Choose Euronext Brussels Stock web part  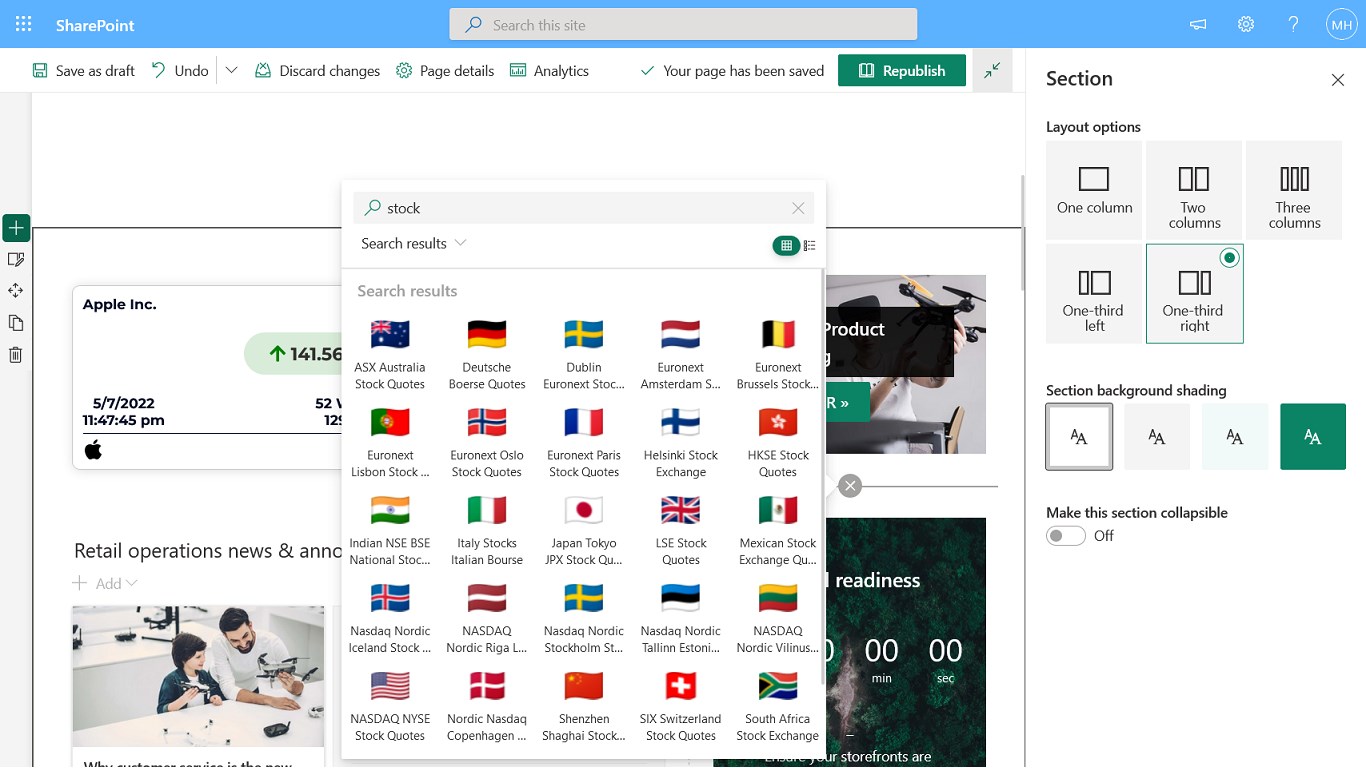[778, 354]
